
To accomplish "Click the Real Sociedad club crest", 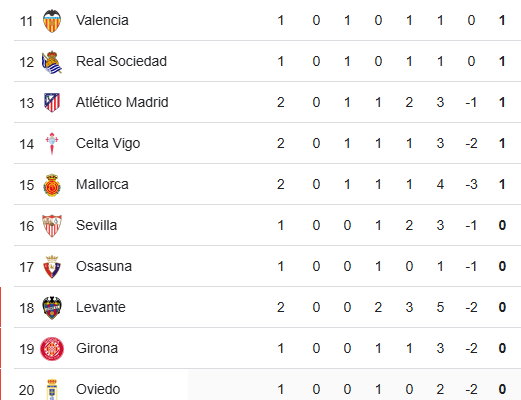I will [x=52, y=62].
